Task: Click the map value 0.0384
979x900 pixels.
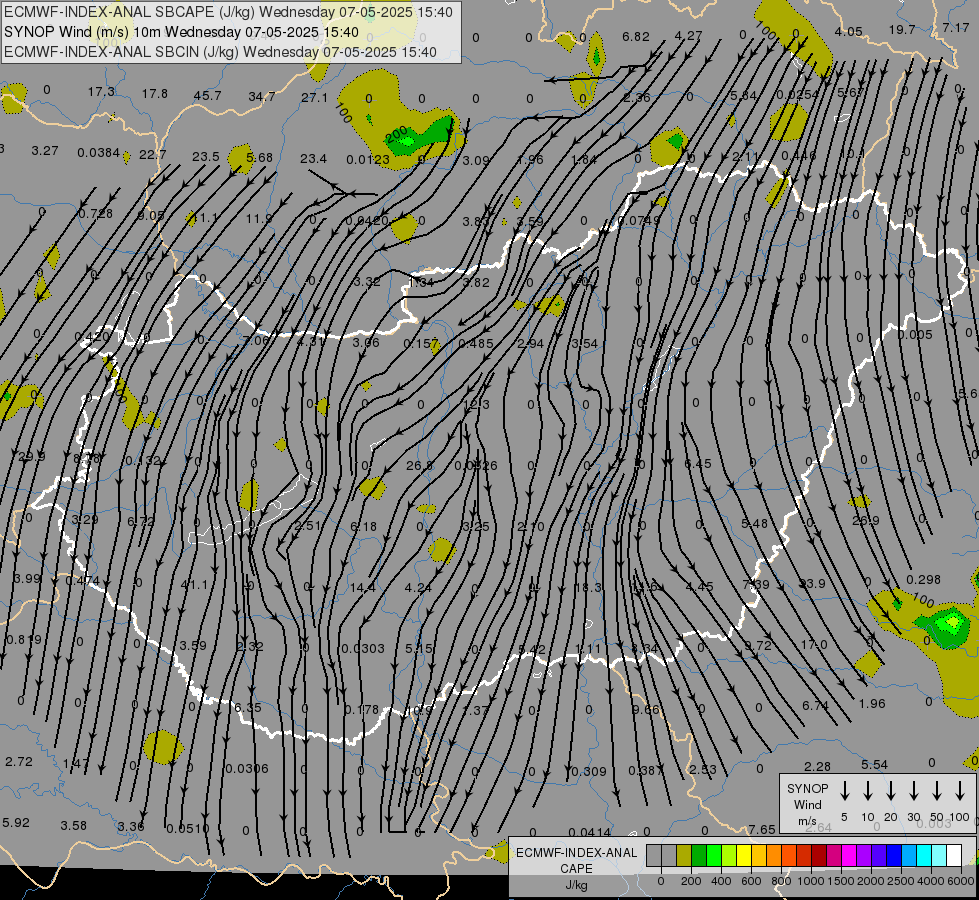Action: [99, 152]
